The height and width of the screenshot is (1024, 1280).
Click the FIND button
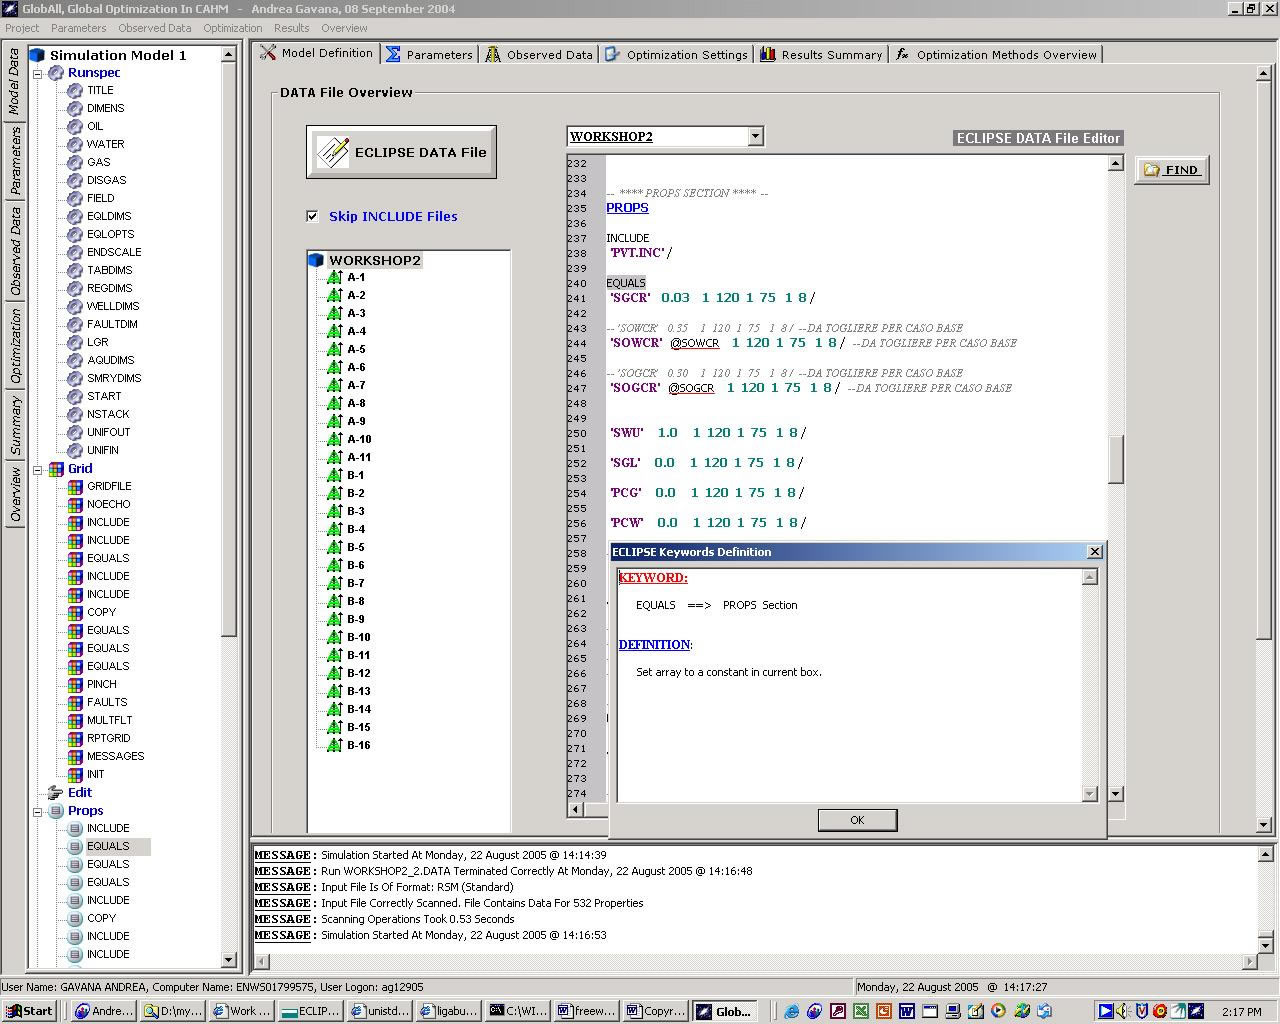click(x=1171, y=170)
